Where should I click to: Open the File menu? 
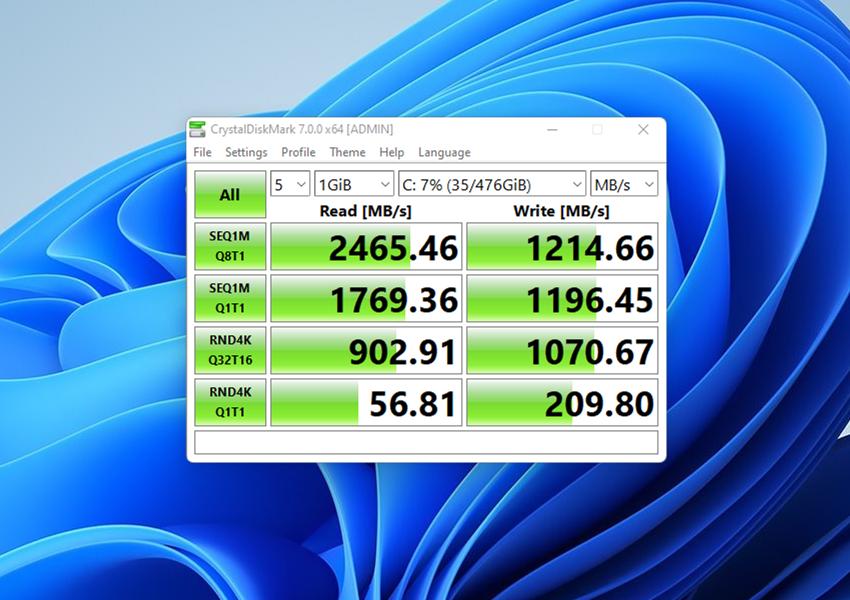pos(202,152)
